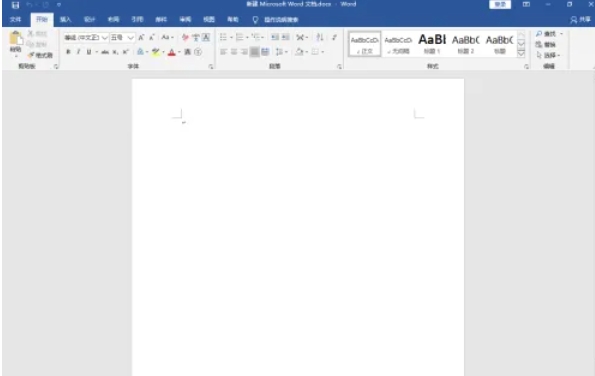Click the Share (共享) button
Image resolution: width=595 pixels, height=376 pixels.
(x=581, y=19)
